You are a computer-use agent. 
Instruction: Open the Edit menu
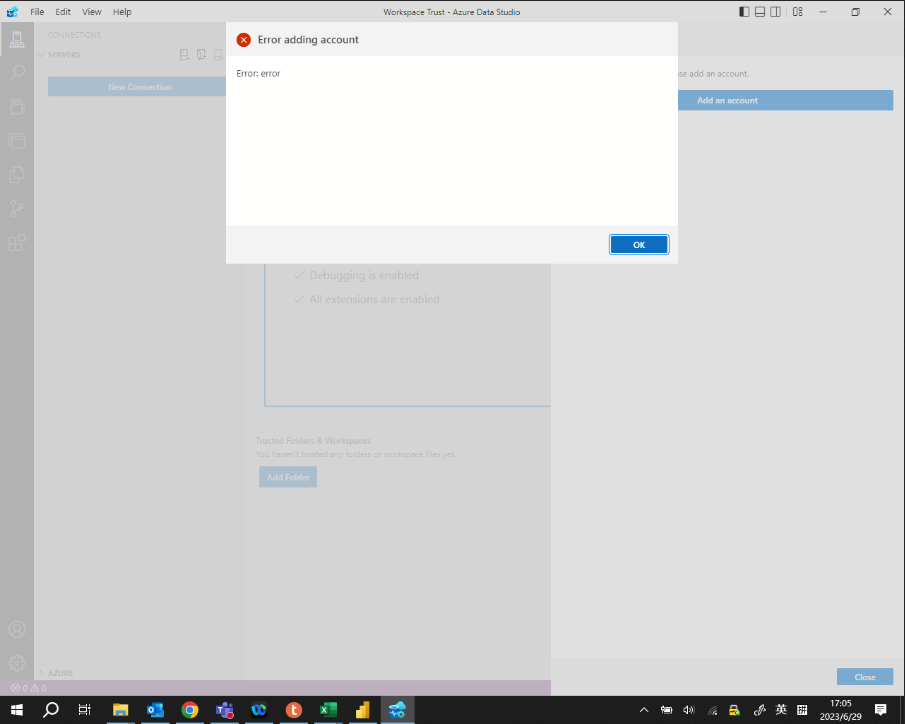(63, 12)
